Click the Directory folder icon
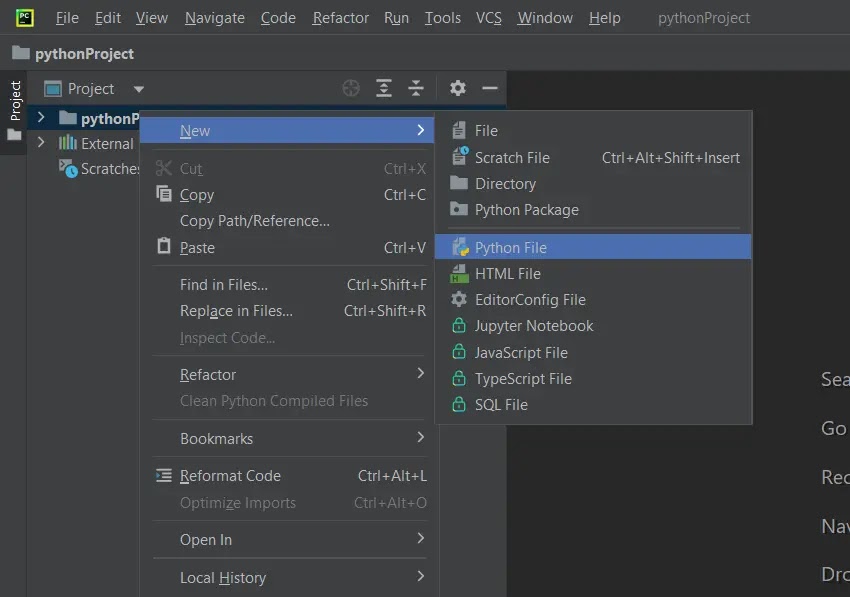The height and width of the screenshot is (597, 850). pos(459,183)
